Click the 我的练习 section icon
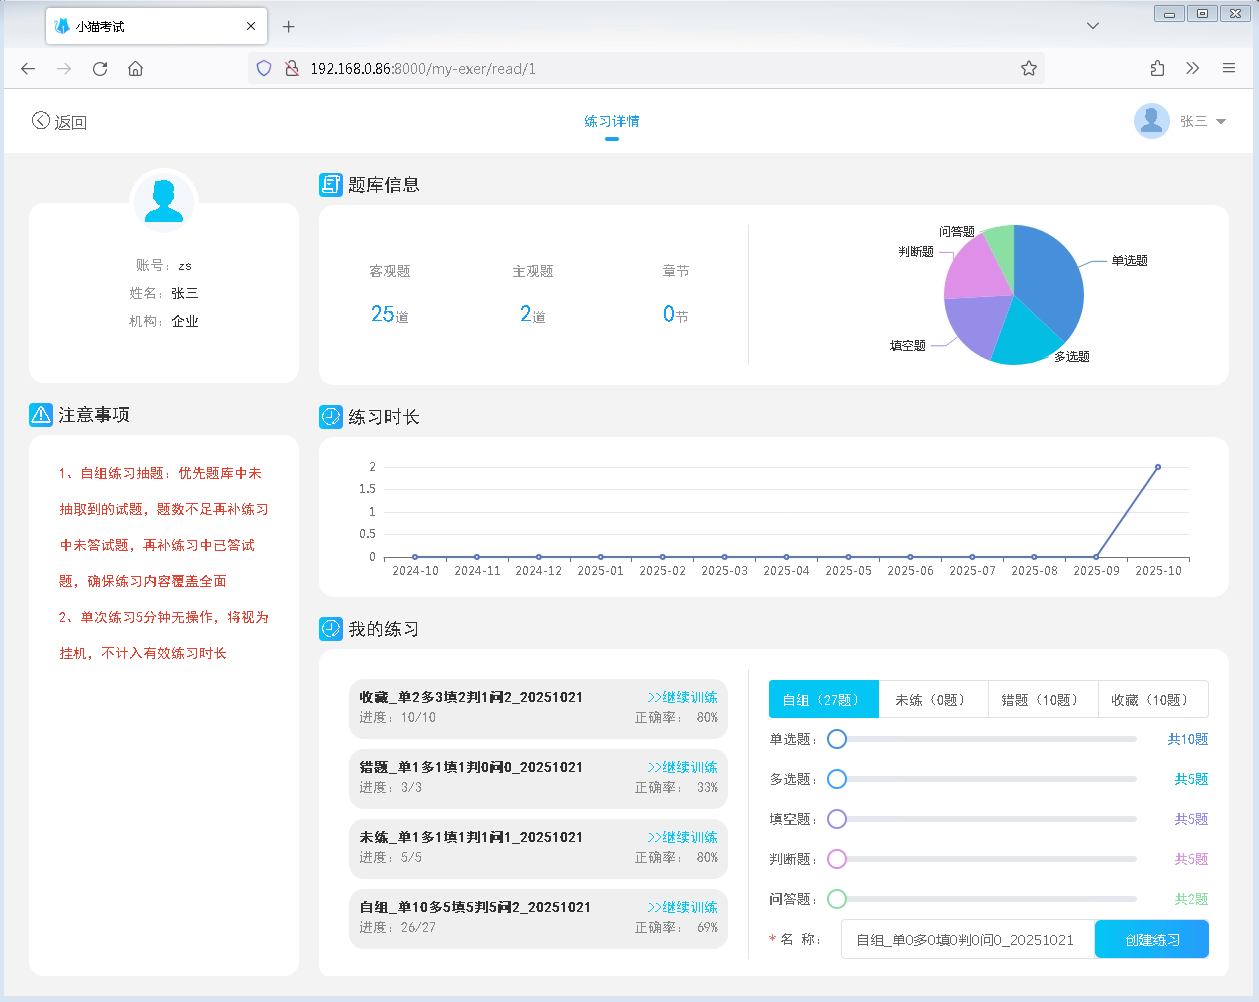Screen dimensions: 1259x1002 tap(331, 629)
